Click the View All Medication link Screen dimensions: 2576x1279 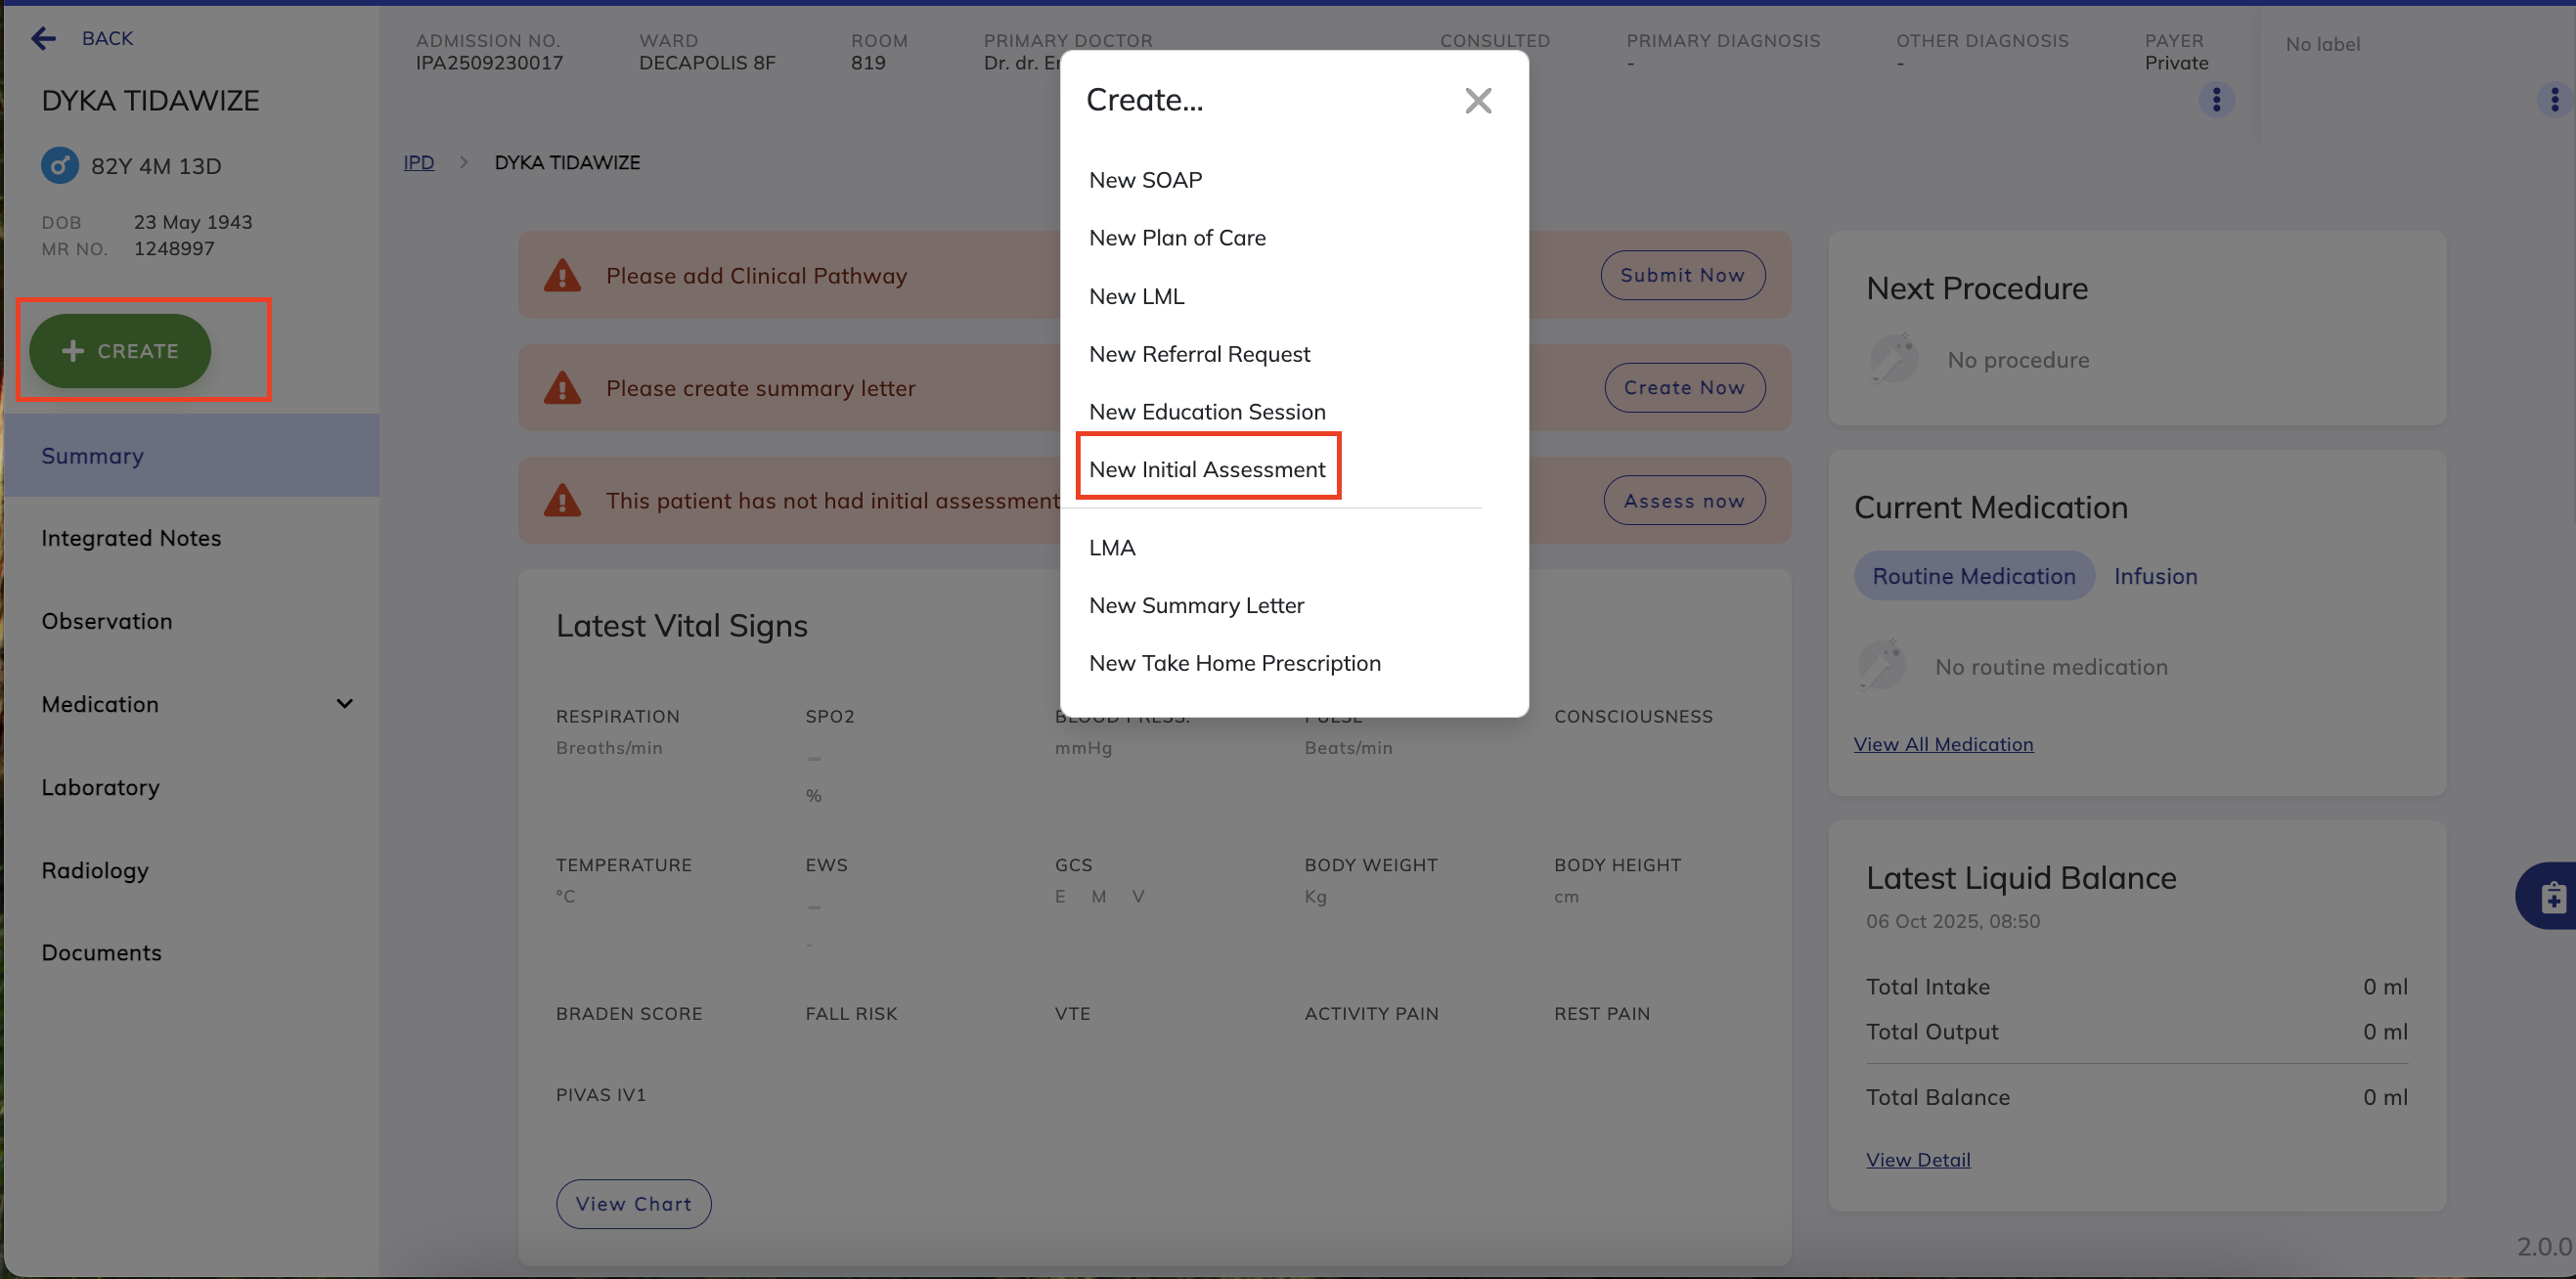pos(1943,744)
